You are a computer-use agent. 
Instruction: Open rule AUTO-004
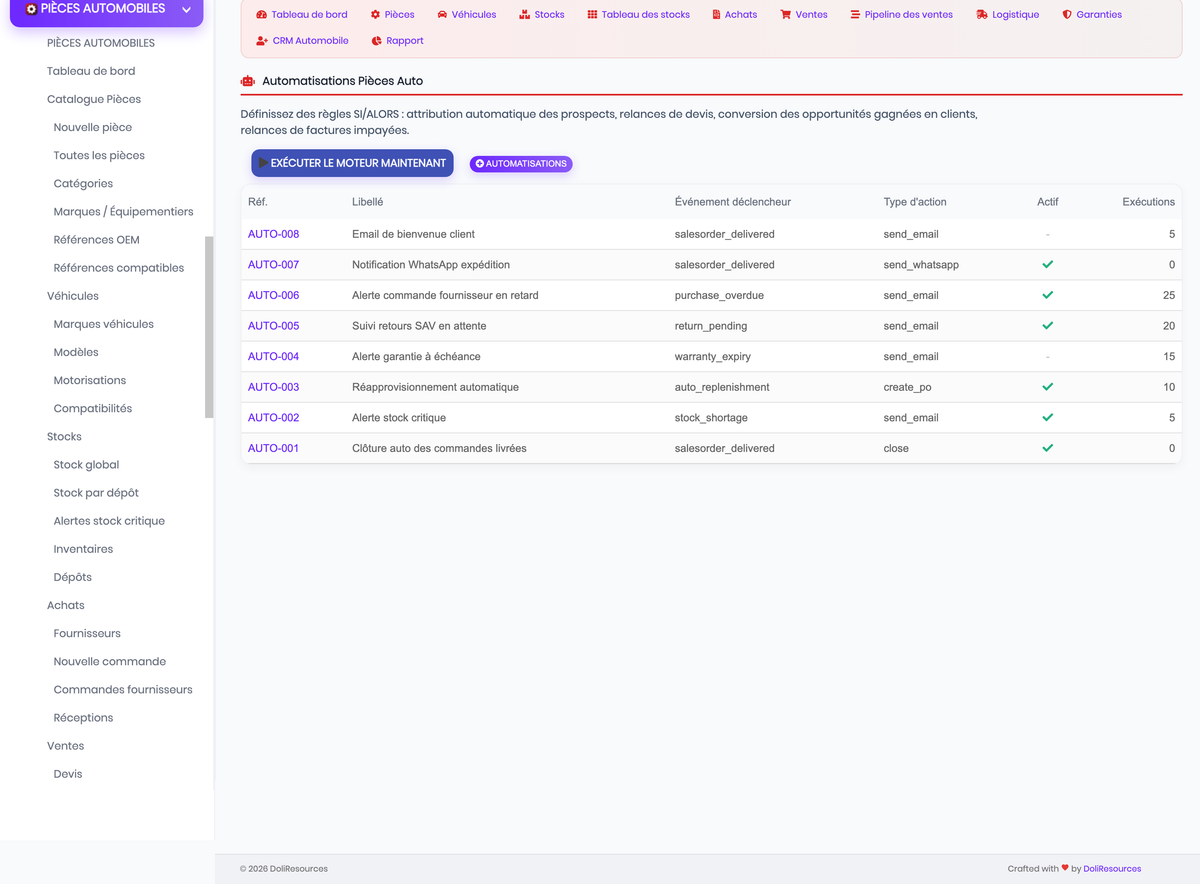click(x=273, y=356)
